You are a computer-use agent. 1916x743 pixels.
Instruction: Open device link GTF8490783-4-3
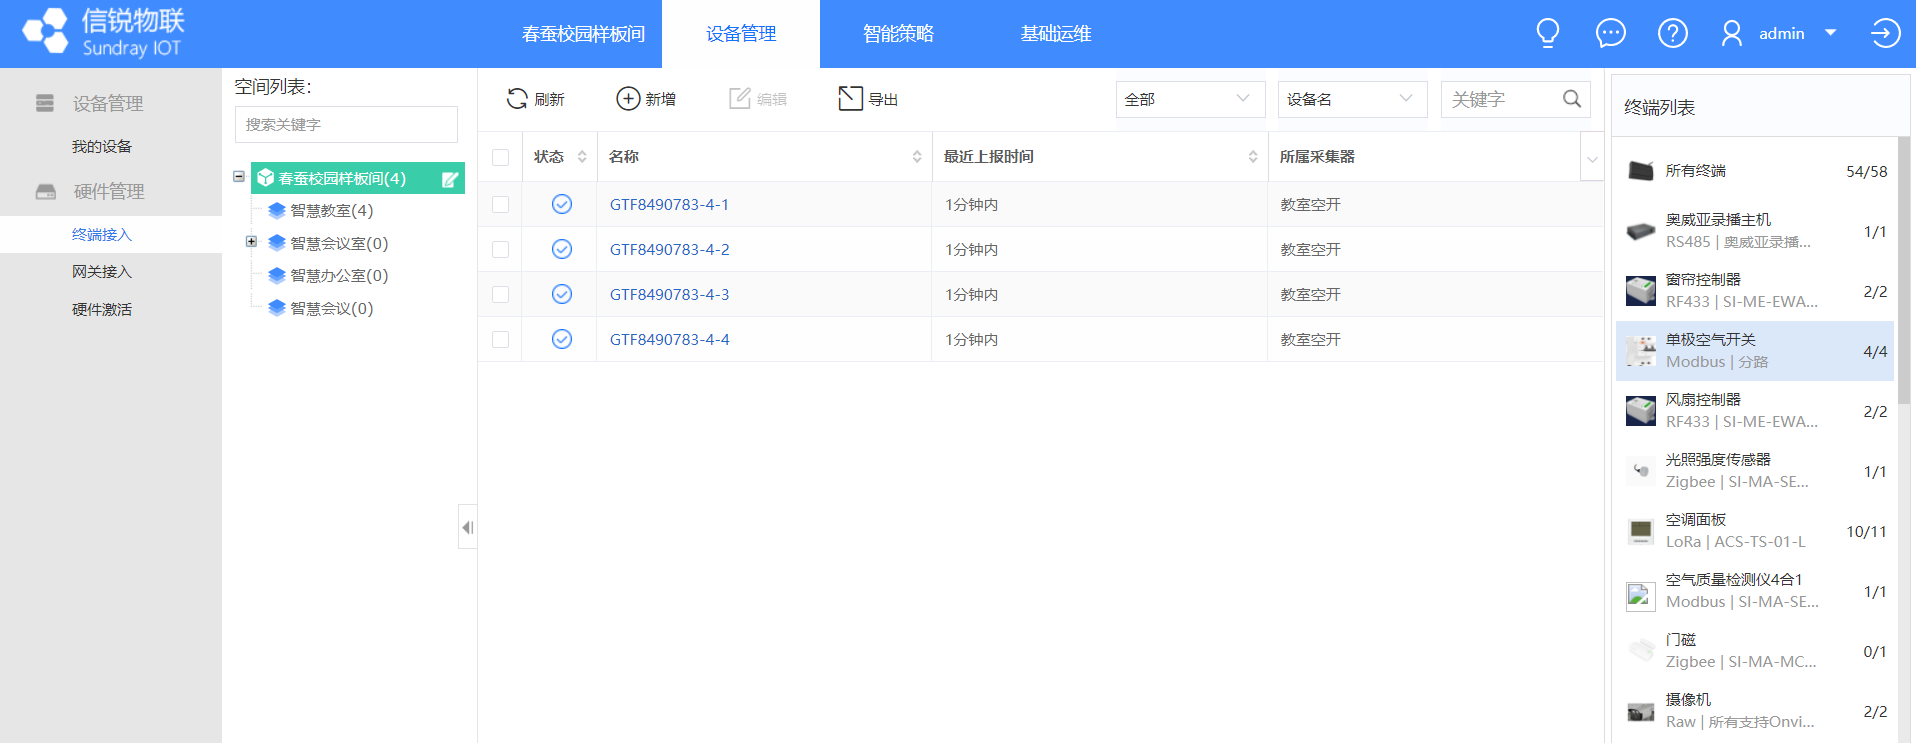[669, 294]
